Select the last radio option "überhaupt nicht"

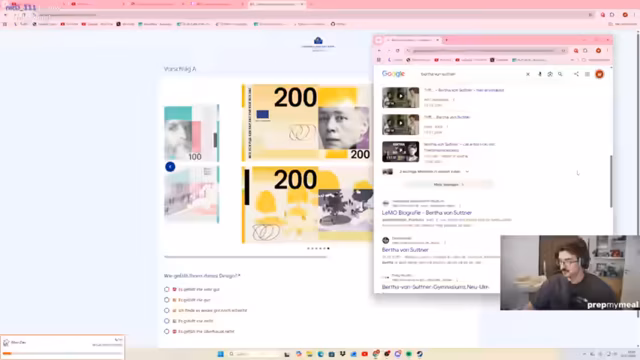point(167,331)
